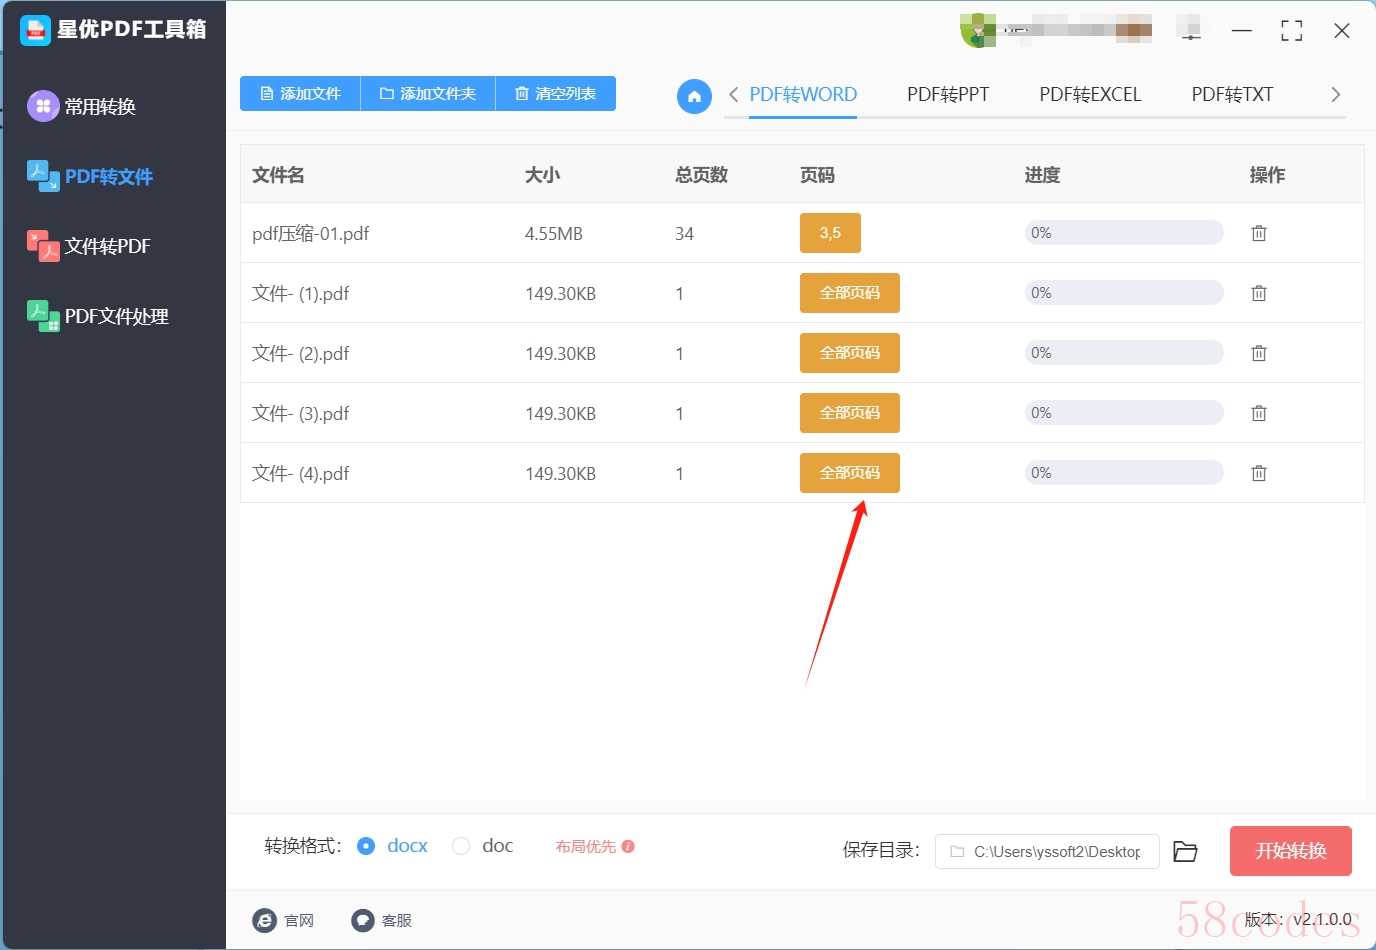
Task: Switch to the PDF转PPT tab
Action: (x=948, y=95)
